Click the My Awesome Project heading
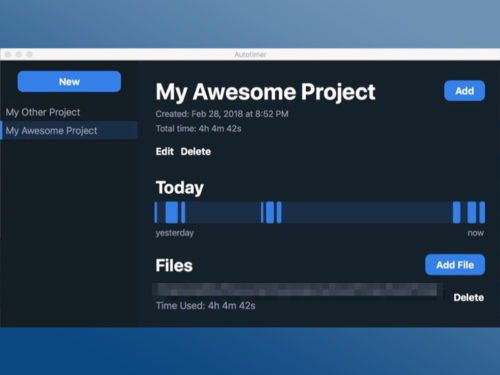This screenshot has width=500, height=375. [266, 92]
